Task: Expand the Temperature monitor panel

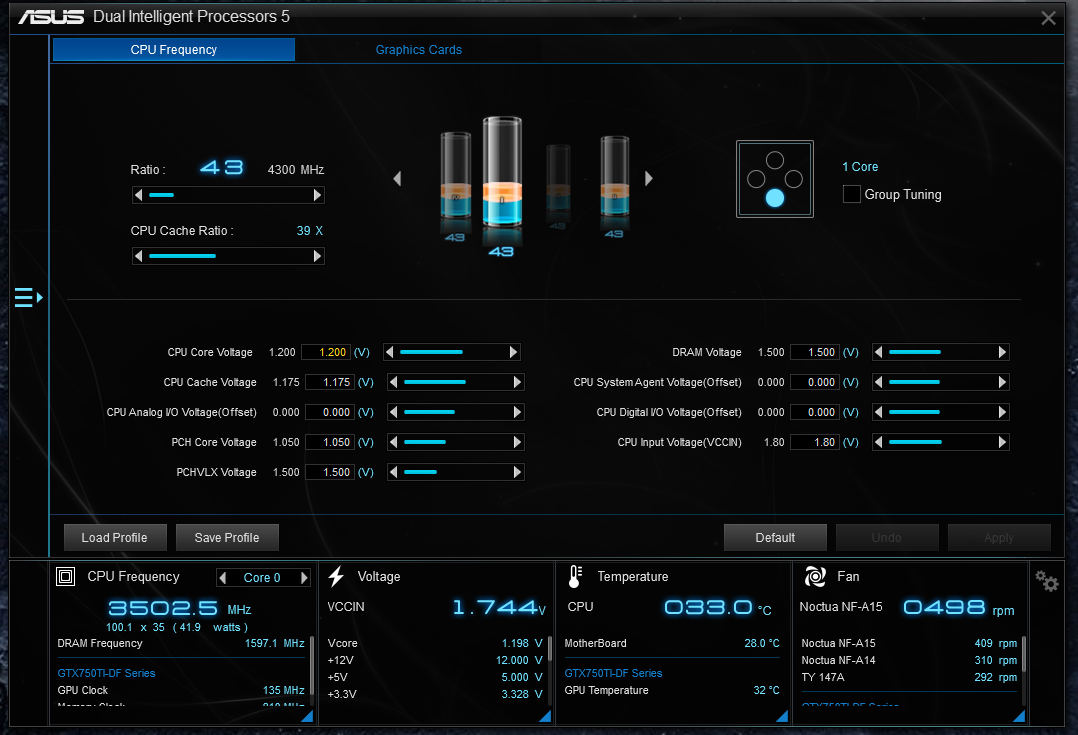Action: 782,716
